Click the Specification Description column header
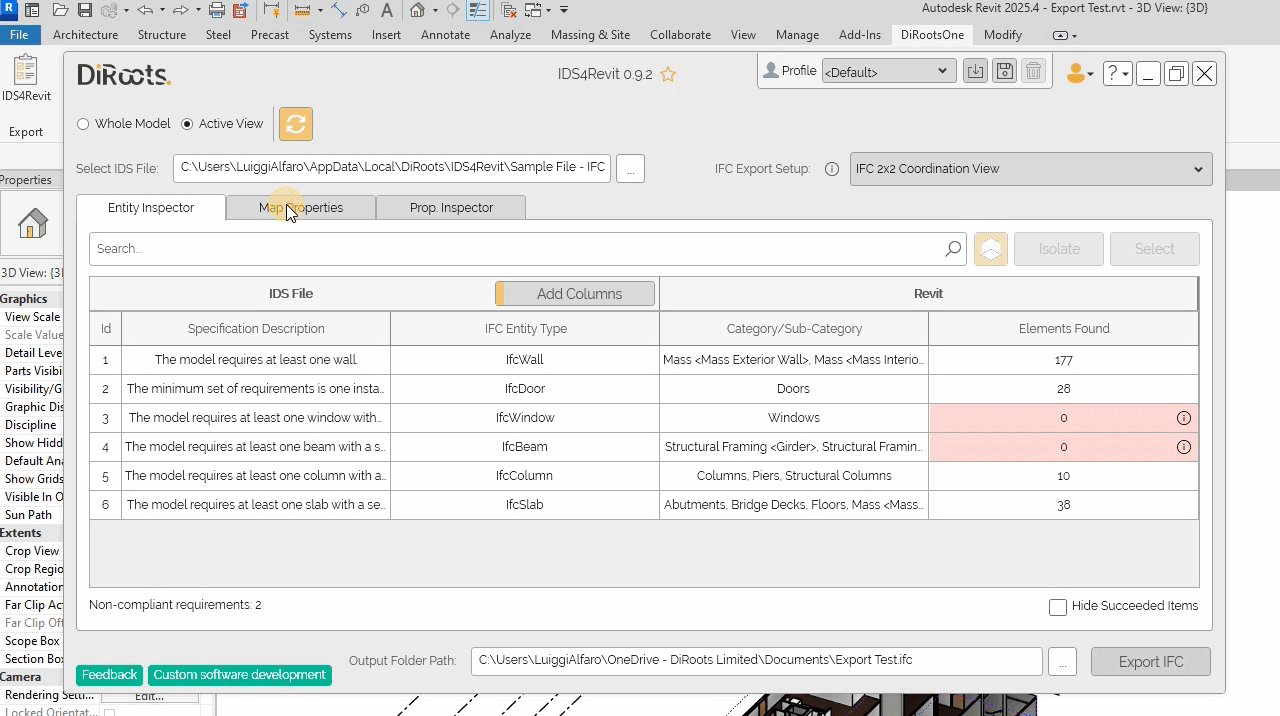1280x716 pixels. (256, 329)
